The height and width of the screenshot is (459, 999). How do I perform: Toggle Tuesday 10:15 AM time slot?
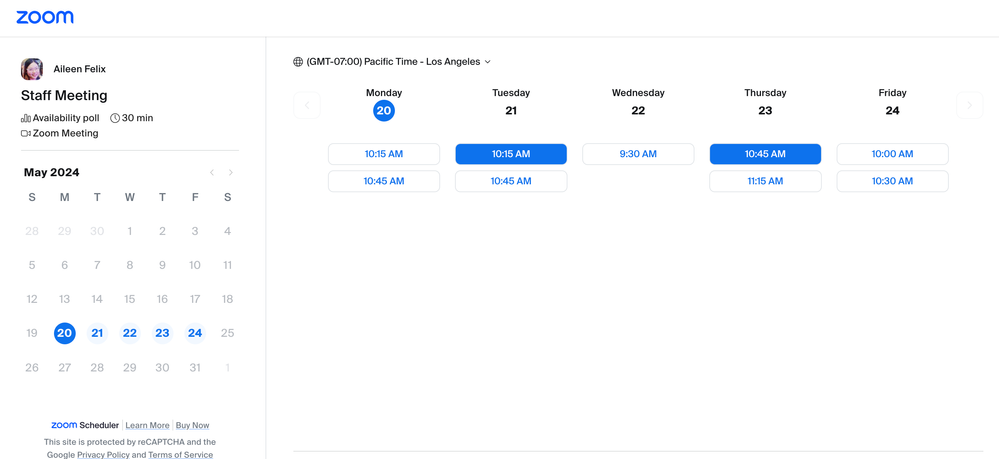point(511,154)
